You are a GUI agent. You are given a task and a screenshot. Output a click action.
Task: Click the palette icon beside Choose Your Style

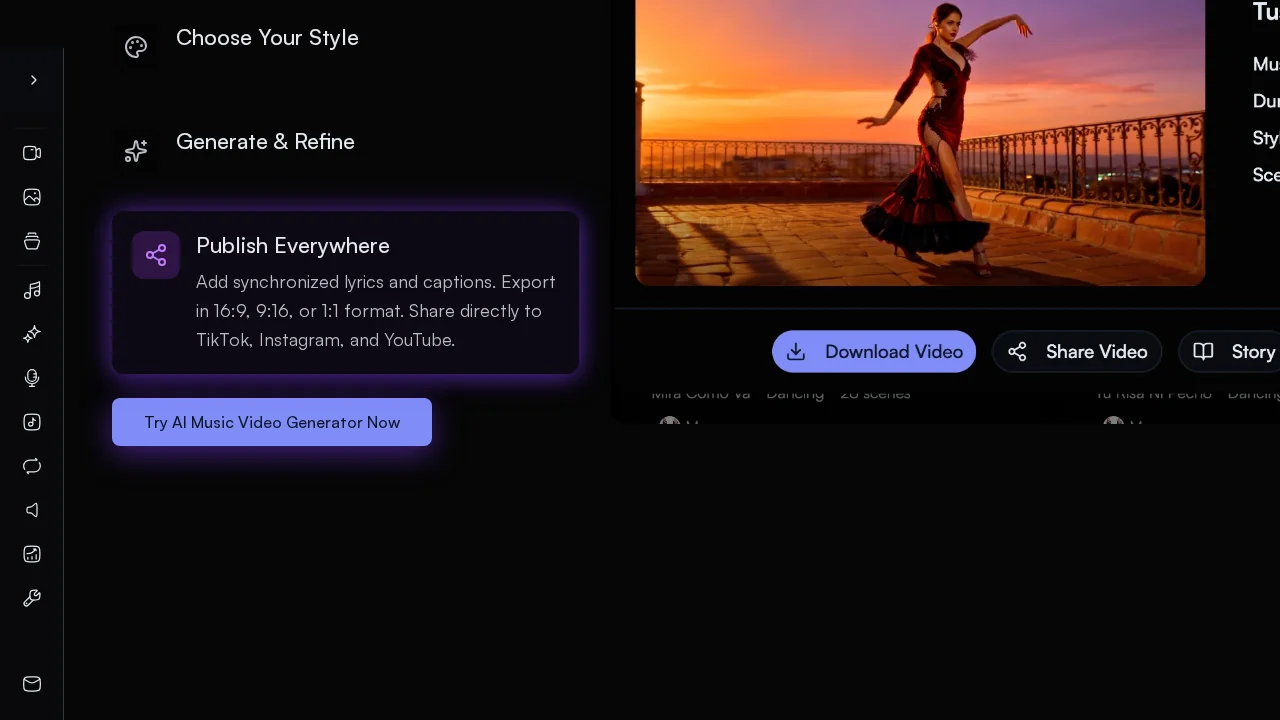pyautogui.click(x=136, y=47)
